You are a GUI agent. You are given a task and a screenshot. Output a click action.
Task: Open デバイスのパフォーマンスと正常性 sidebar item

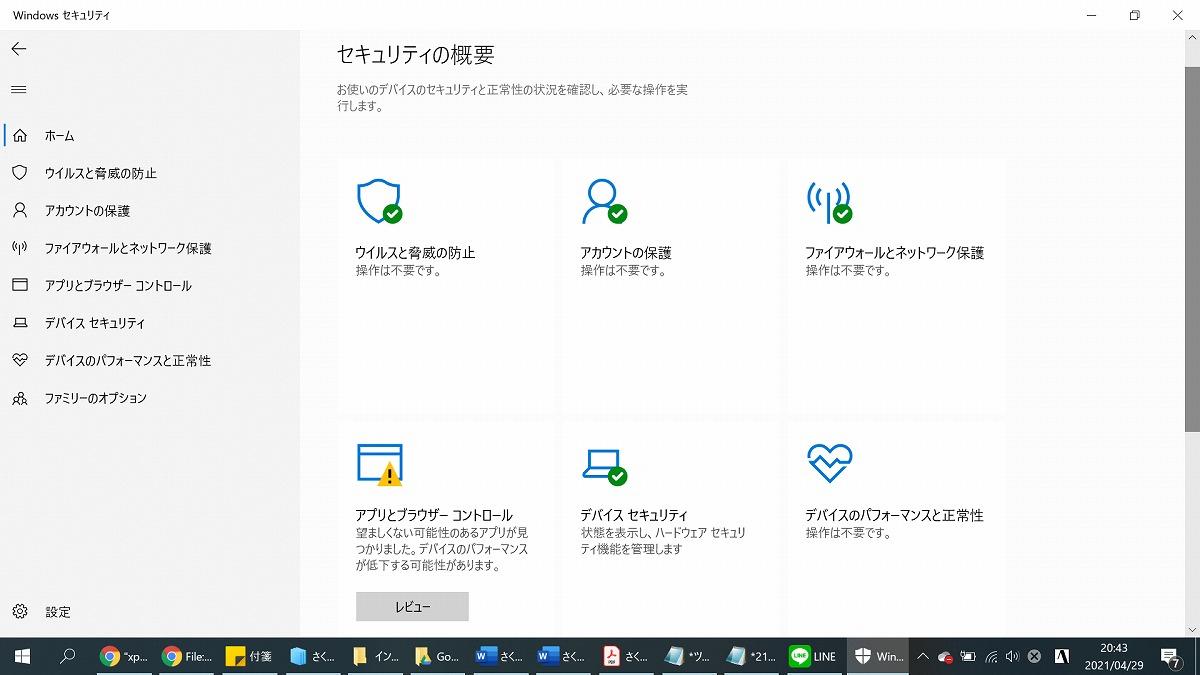tap(130, 361)
